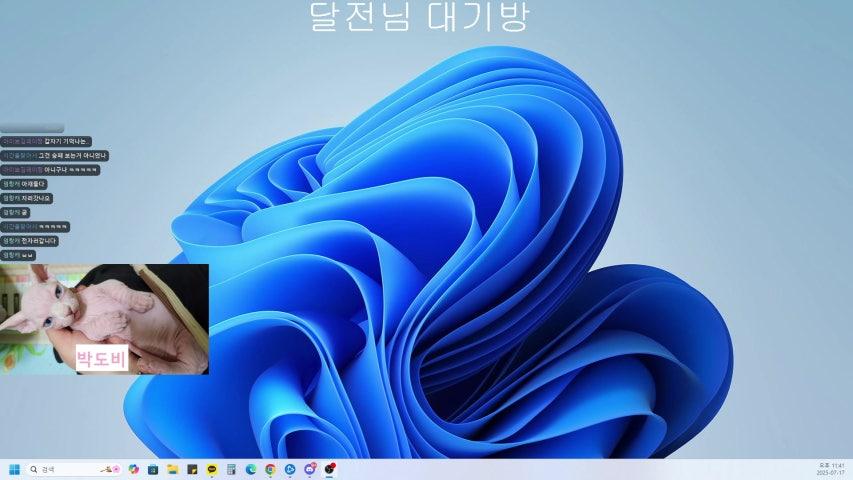Open KakaoTalk from the taskbar
The image size is (853, 480).
(x=212, y=469)
